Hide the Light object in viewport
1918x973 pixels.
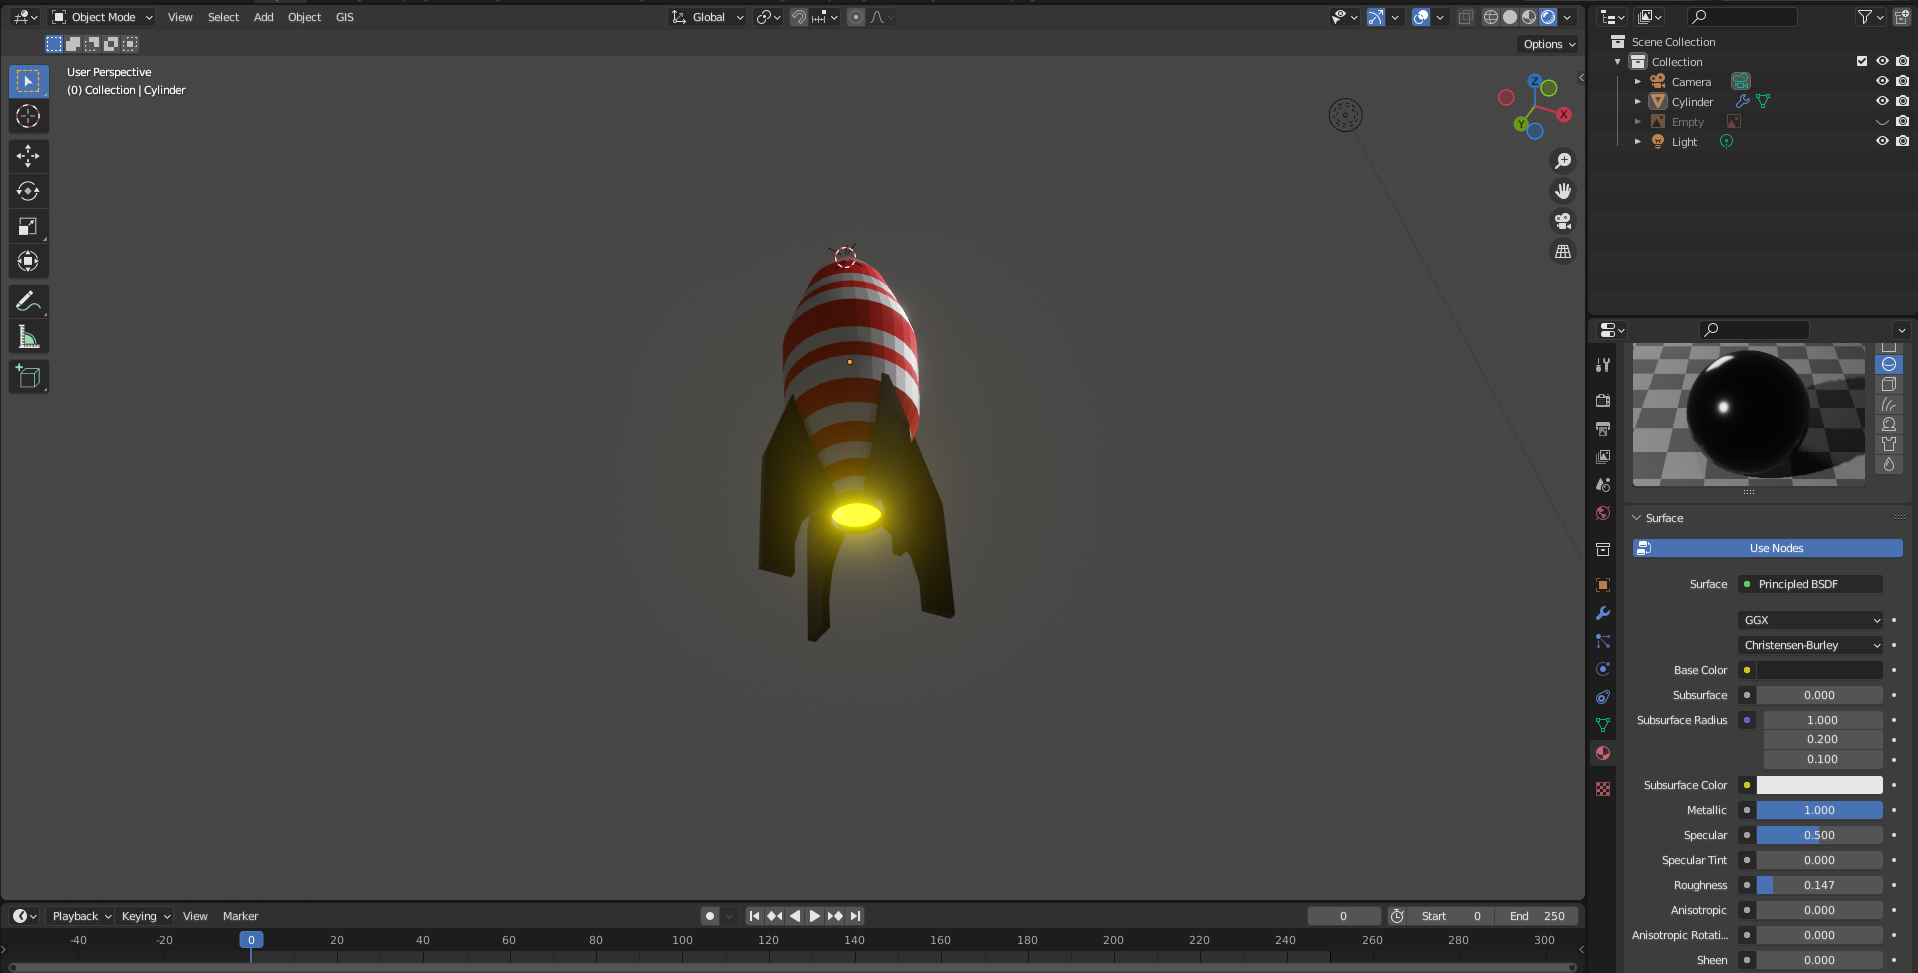(x=1882, y=141)
